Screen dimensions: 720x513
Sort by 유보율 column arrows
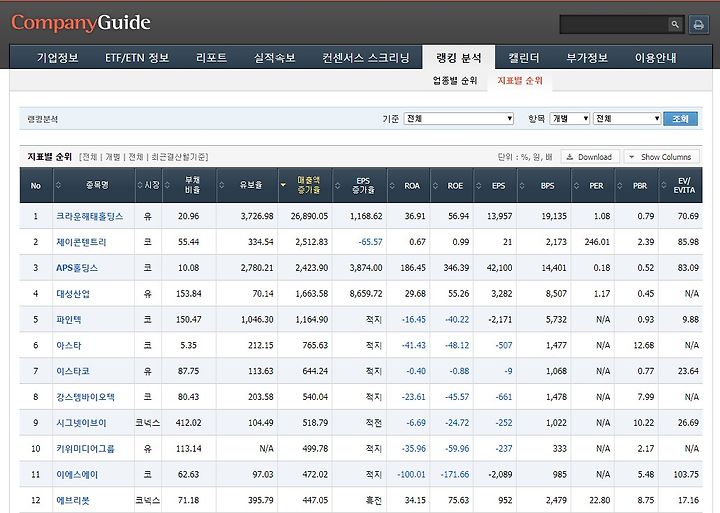tap(221, 186)
